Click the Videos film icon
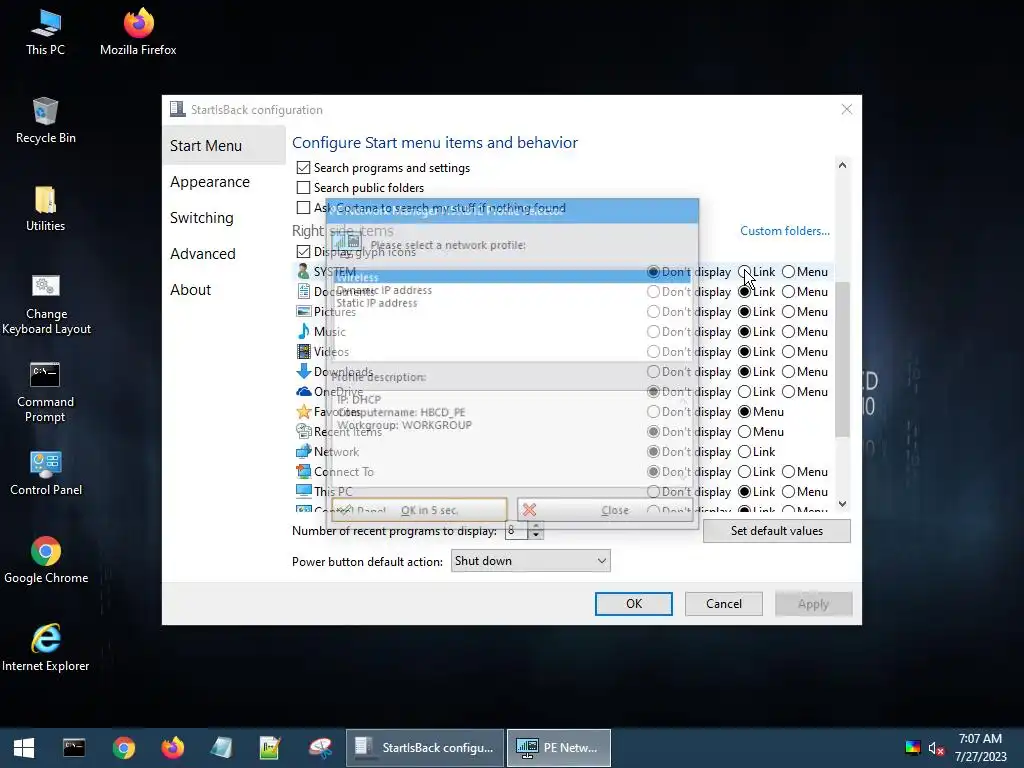Screen dimensions: 1024x768 coord(304,351)
